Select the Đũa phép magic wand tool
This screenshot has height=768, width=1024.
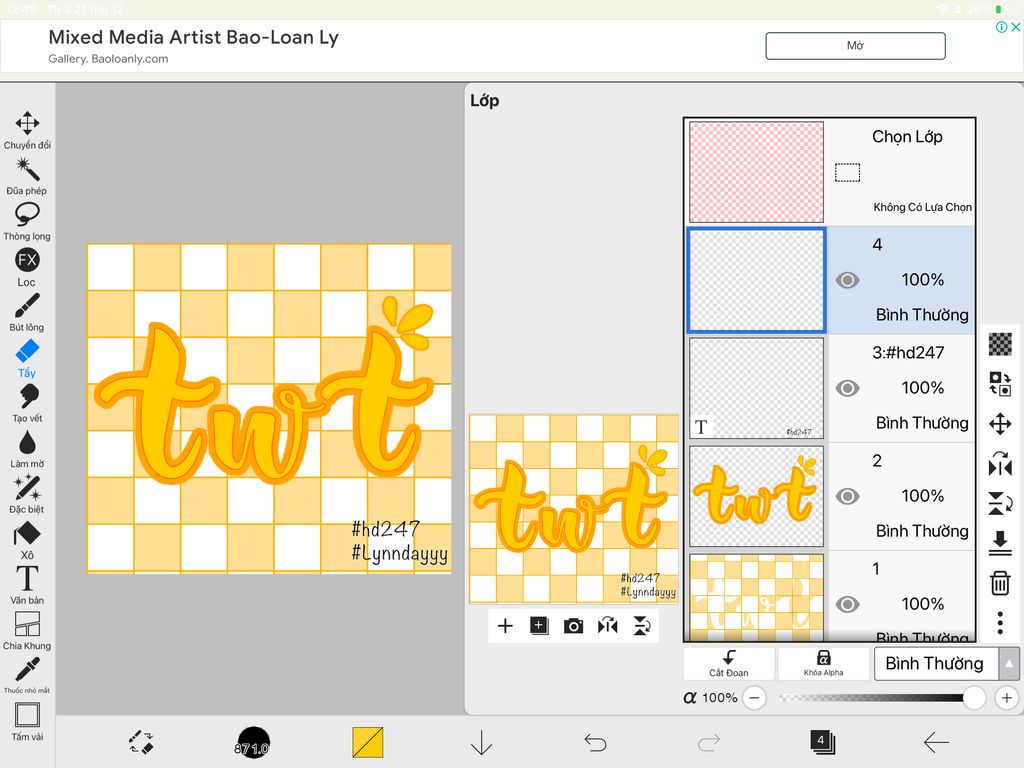27,176
